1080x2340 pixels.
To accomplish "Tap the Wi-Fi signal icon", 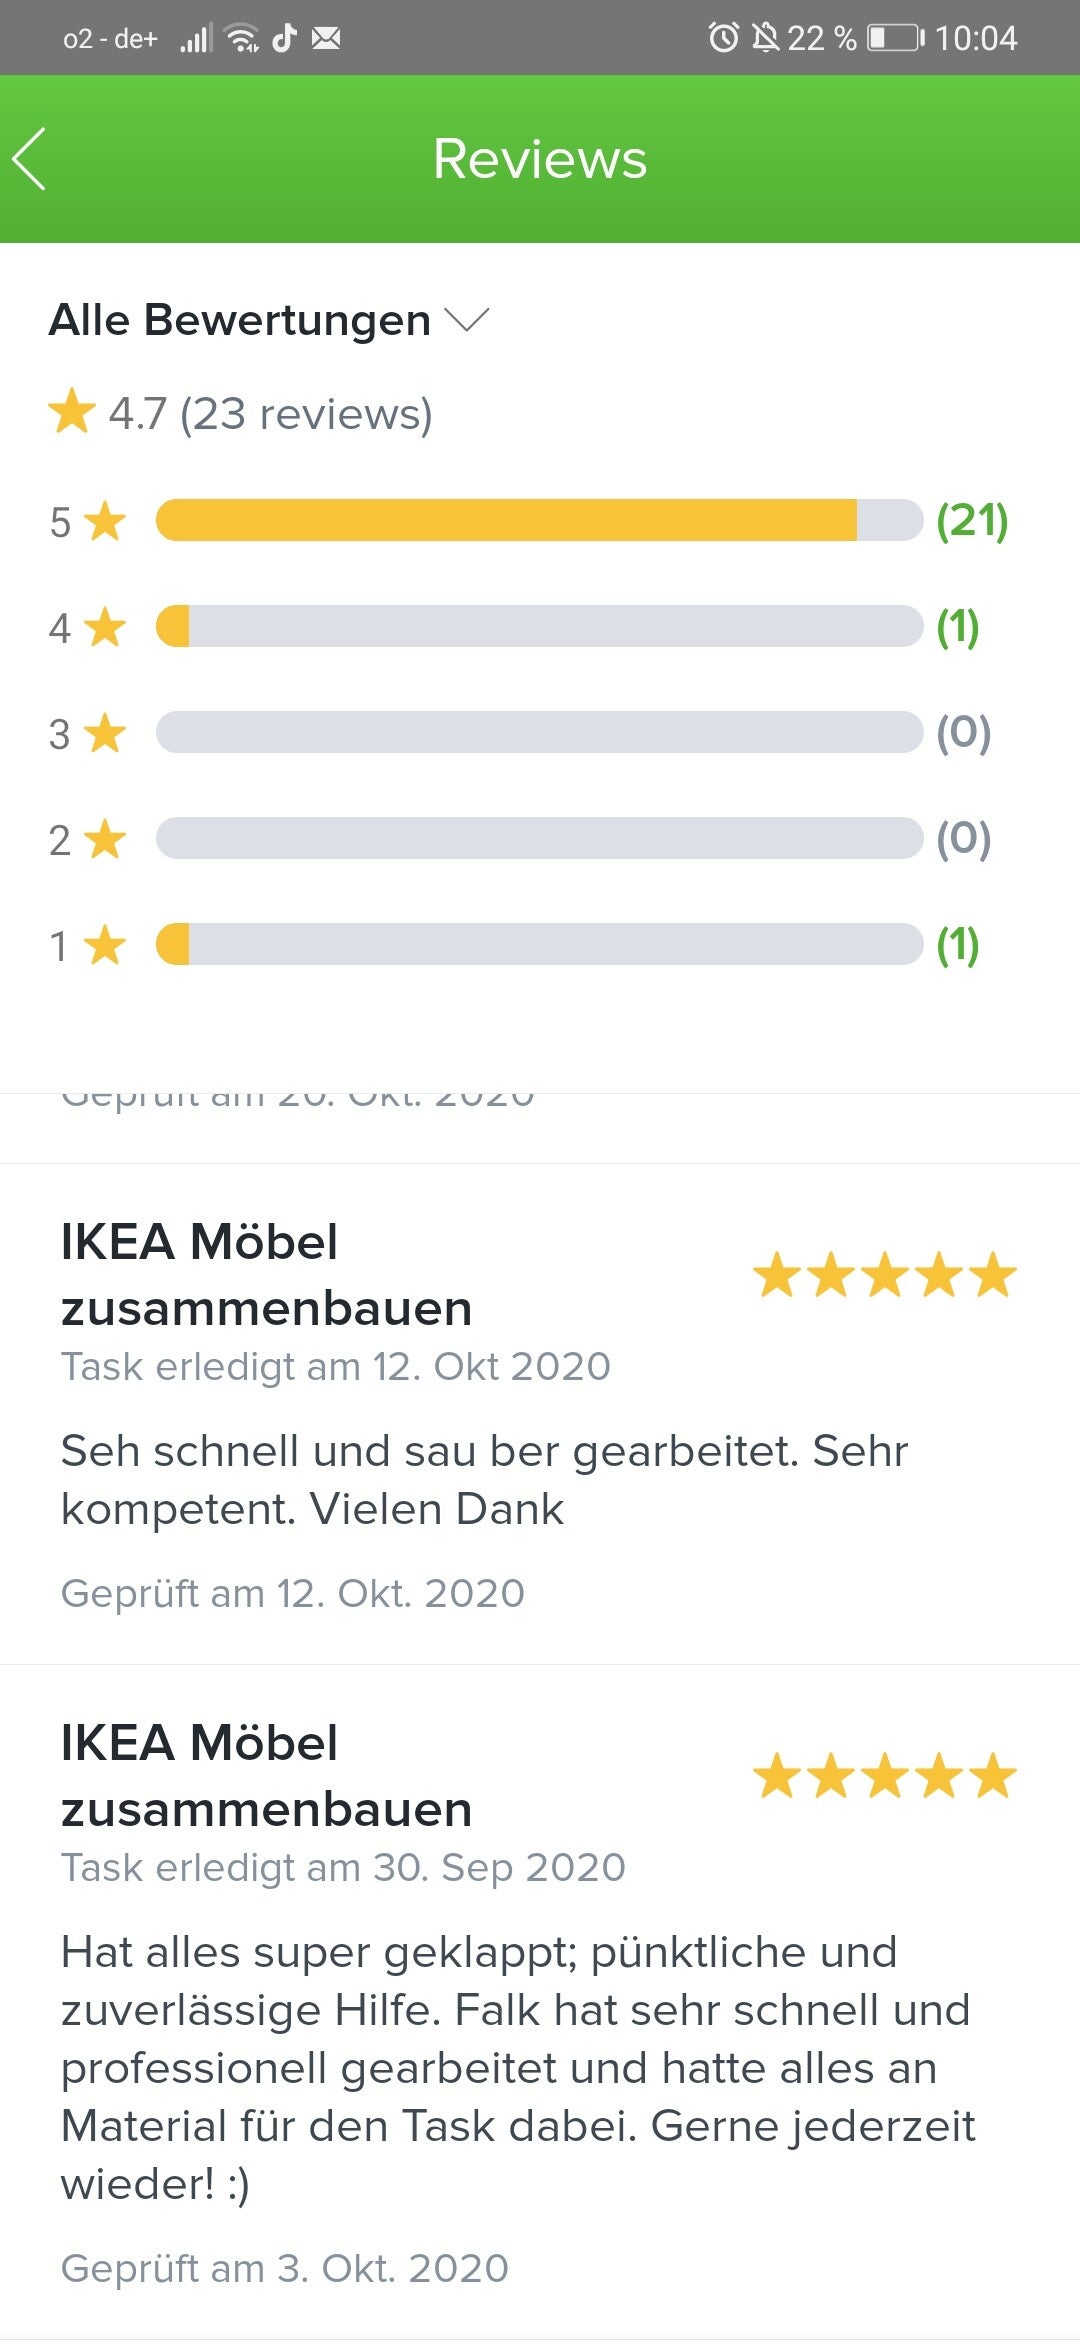I will [242, 38].
